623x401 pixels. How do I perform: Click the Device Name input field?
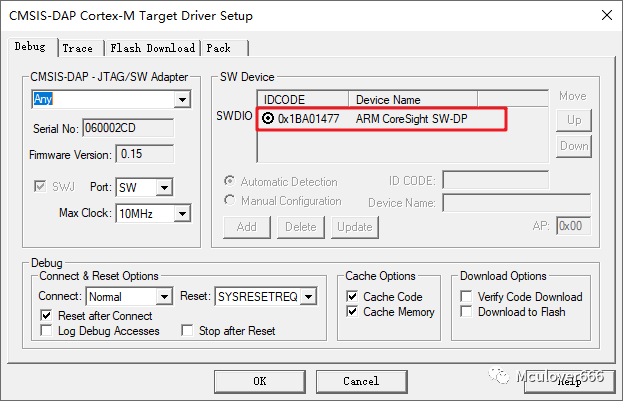point(517,203)
